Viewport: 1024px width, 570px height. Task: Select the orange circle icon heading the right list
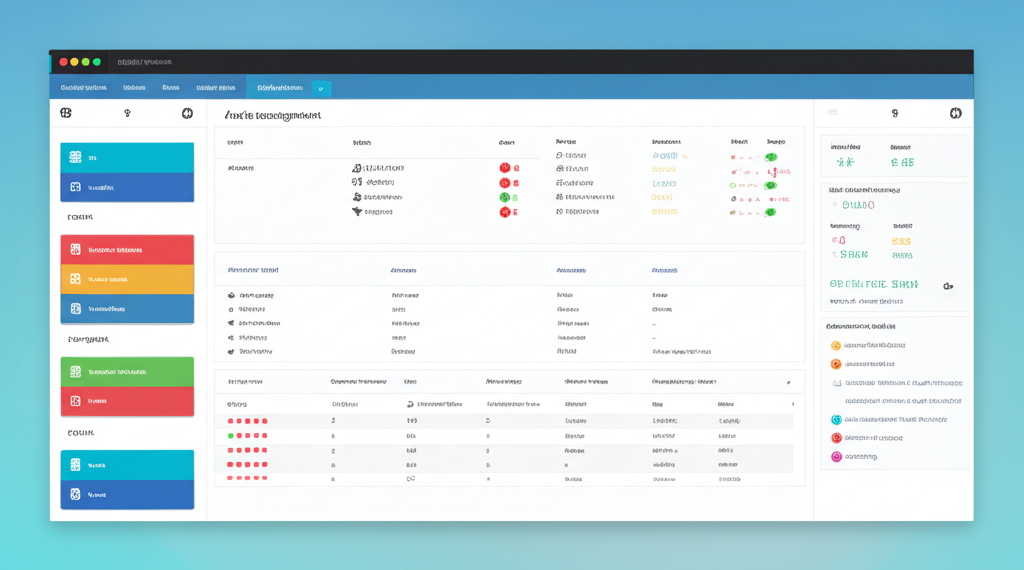tap(836, 346)
